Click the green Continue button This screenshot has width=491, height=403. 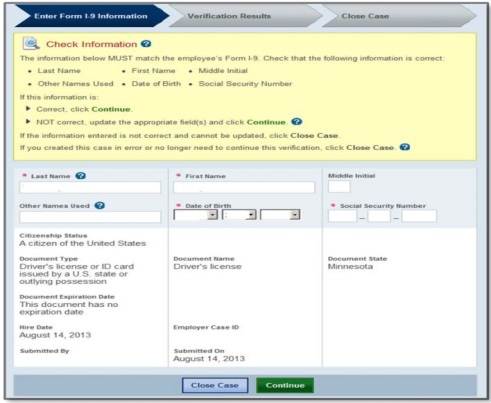click(285, 385)
